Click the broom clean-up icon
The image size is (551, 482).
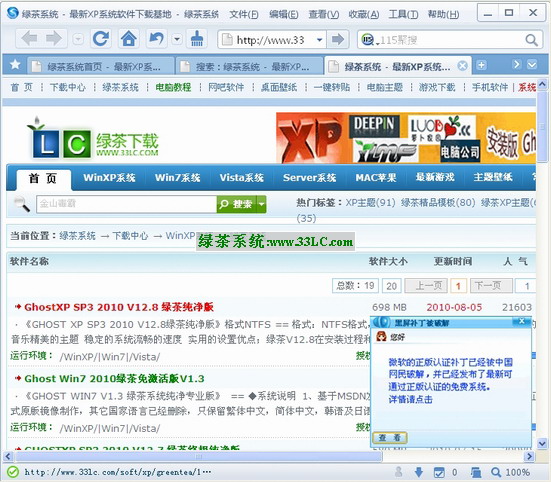(197, 39)
